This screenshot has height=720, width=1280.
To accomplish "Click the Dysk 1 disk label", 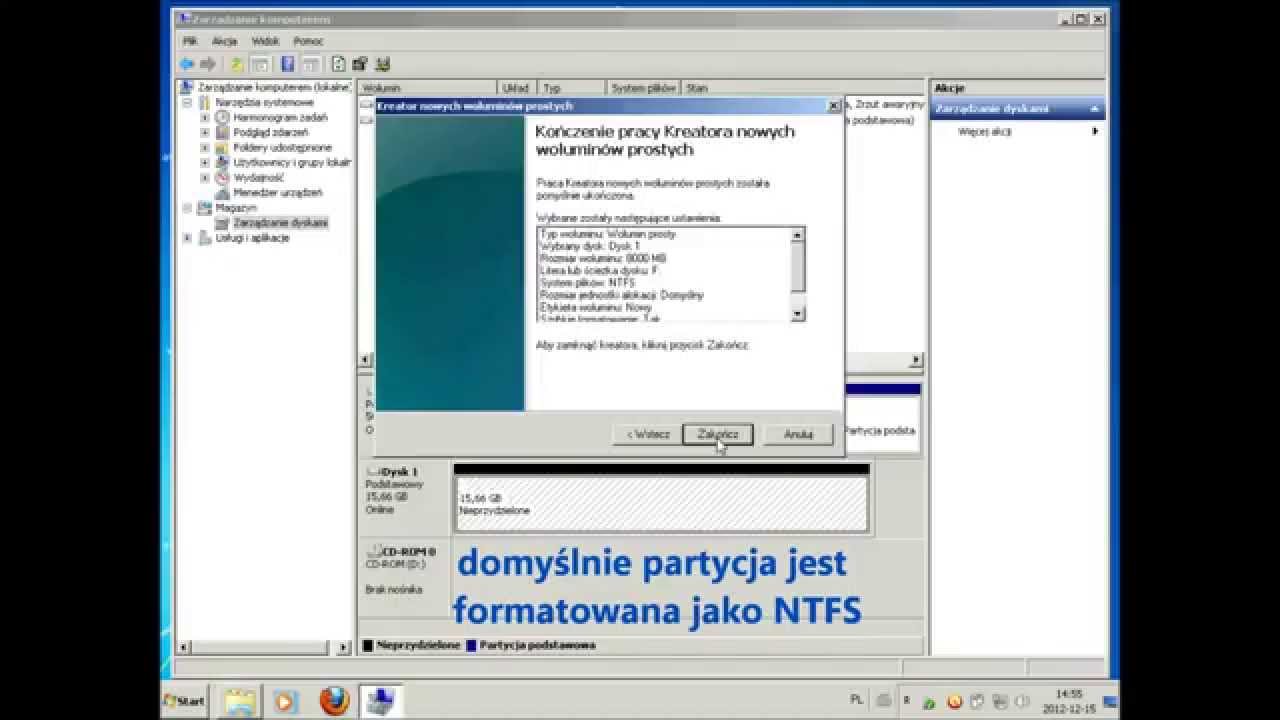I will click(399, 471).
